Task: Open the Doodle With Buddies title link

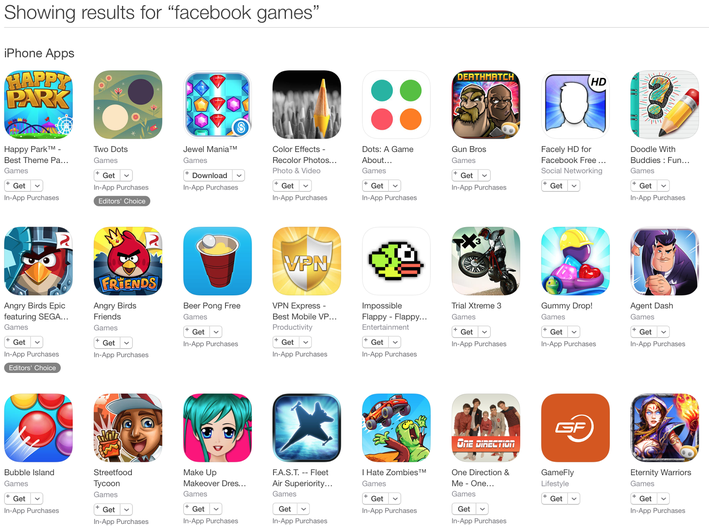Action: (x=660, y=155)
